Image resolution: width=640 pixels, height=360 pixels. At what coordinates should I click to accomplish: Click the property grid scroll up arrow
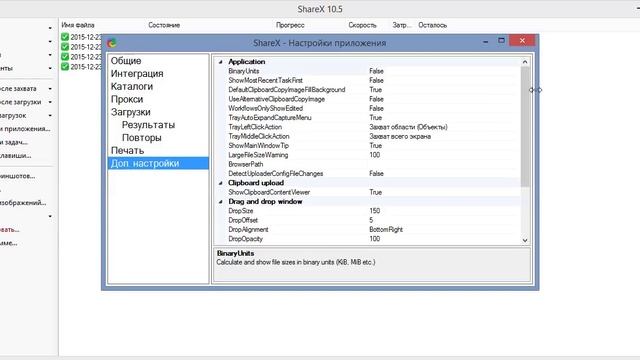525,62
